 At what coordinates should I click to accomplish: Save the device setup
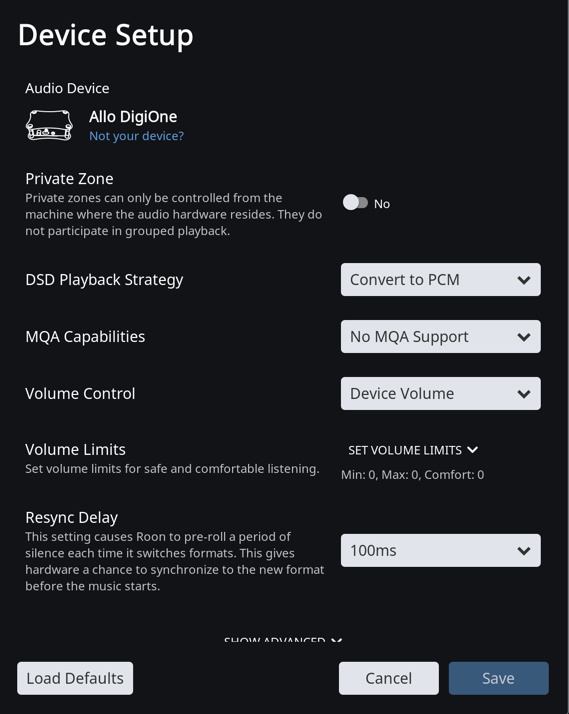pyautogui.click(x=498, y=678)
